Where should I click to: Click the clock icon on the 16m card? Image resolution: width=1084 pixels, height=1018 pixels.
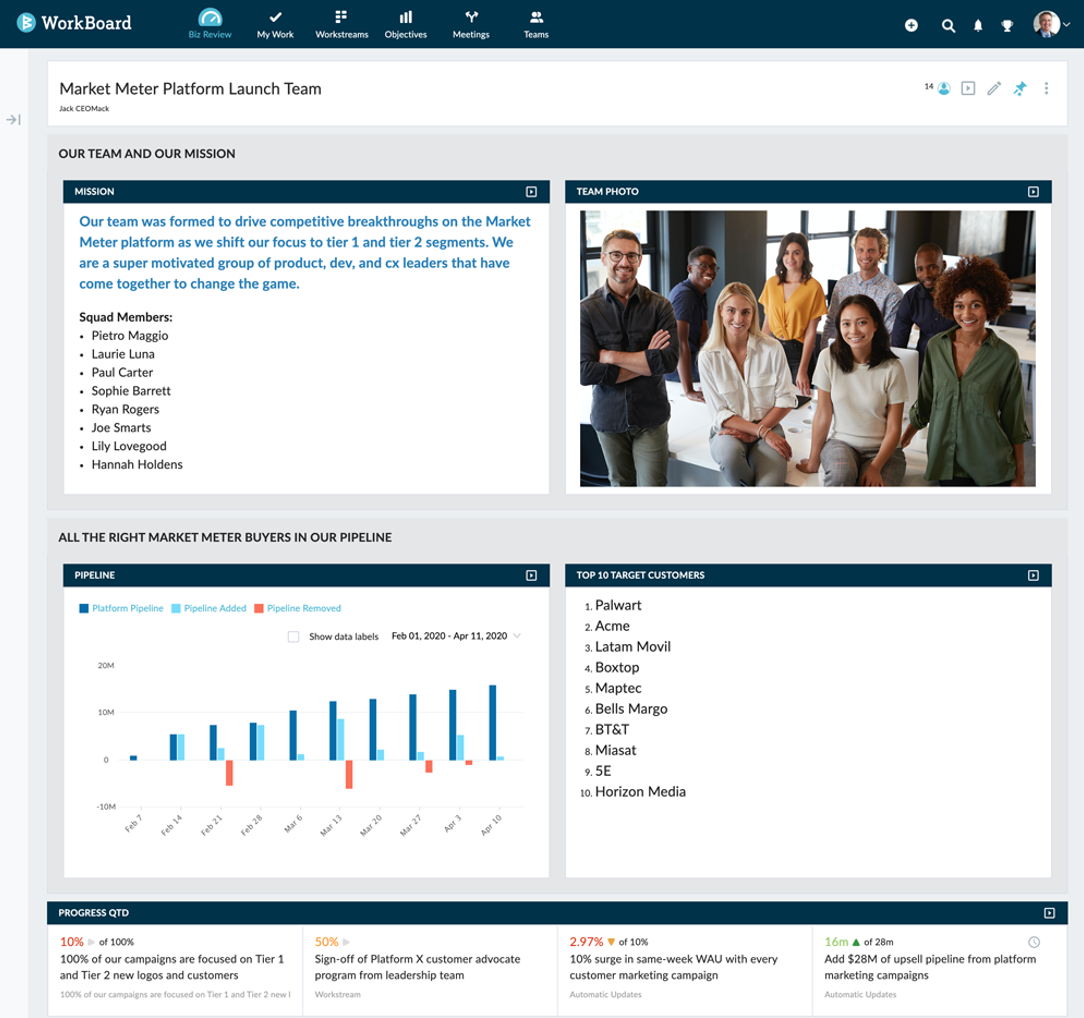(x=1034, y=942)
